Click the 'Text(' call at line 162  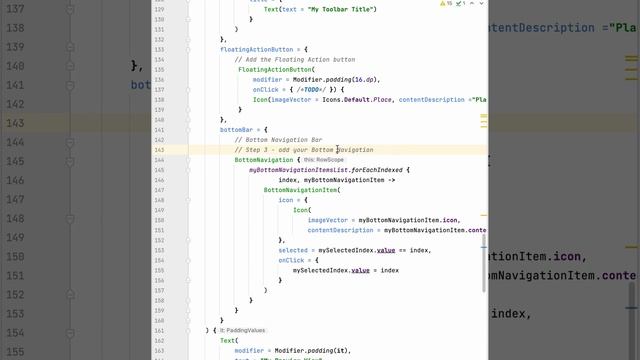tap(229, 341)
